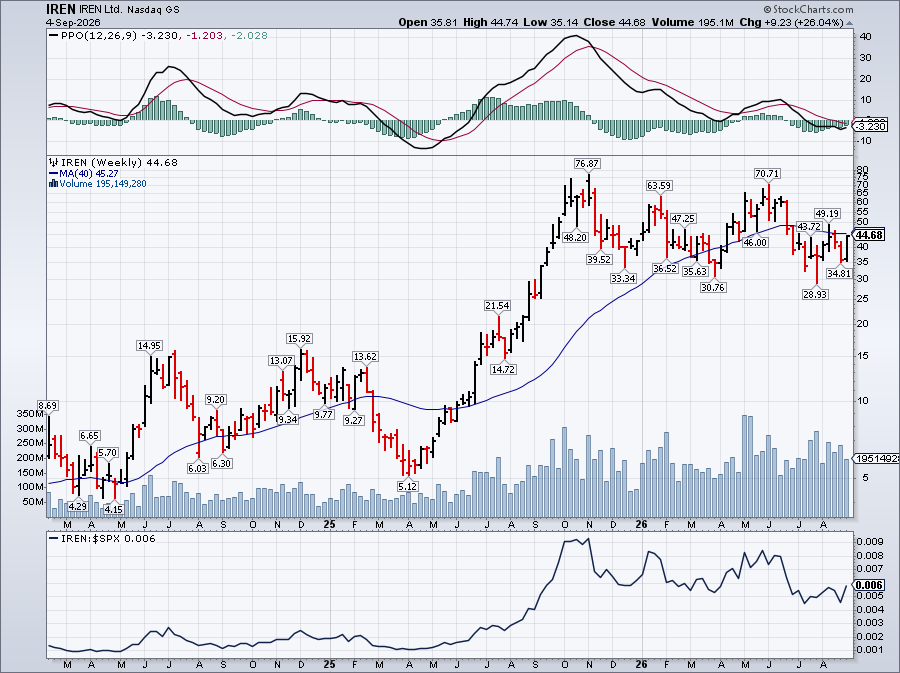Click the bold IREN ticker symbol in the header
The height and width of the screenshot is (673, 900).
61,9
